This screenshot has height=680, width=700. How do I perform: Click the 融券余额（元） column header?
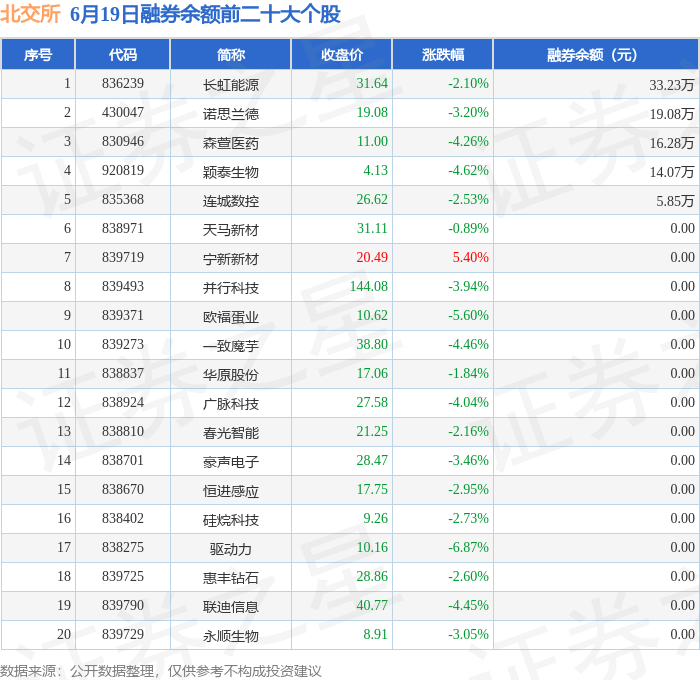596,54
